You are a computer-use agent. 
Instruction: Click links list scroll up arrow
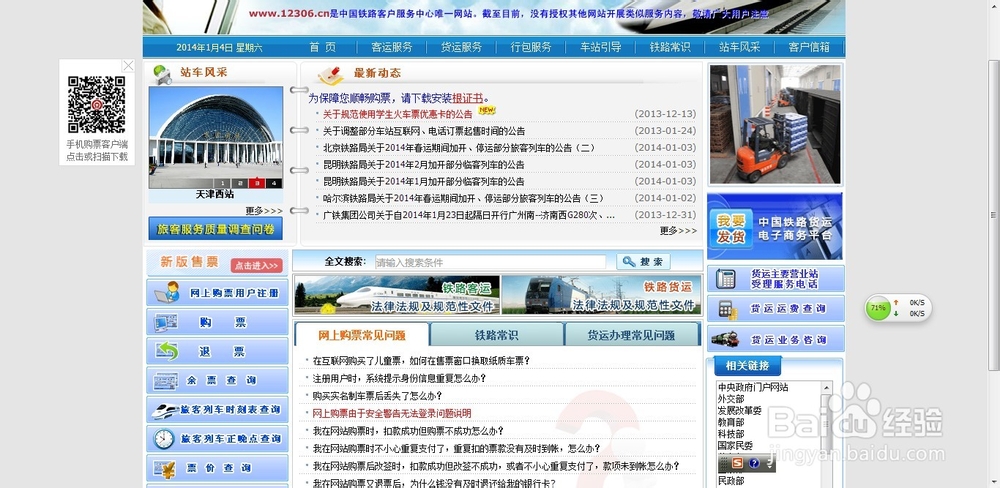tap(827, 387)
